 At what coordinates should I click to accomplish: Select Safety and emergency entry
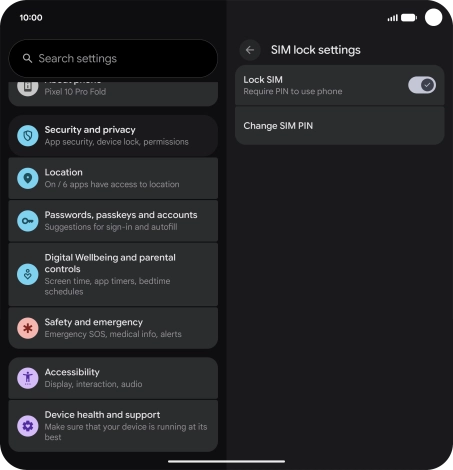113,328
